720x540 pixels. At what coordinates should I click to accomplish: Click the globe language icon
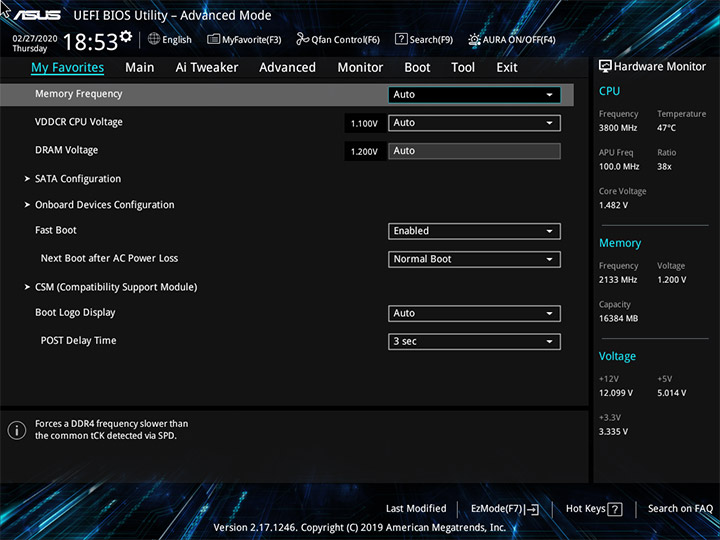154,39
